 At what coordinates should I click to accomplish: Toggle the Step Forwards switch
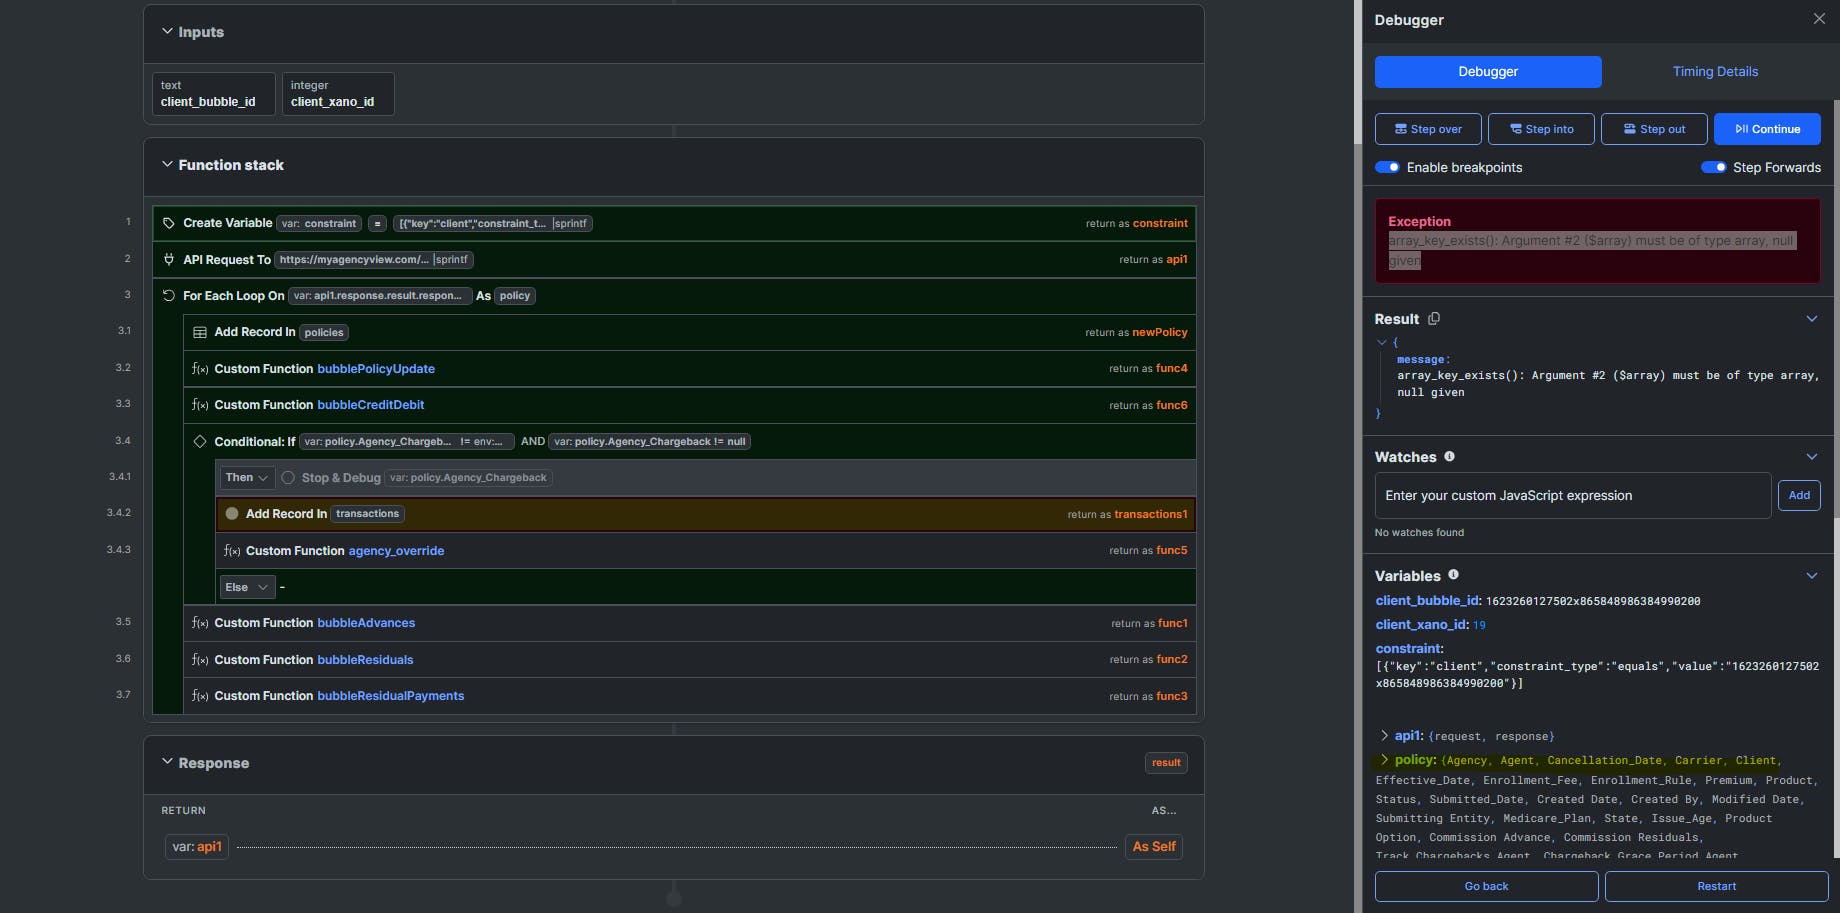point(1713,167)
